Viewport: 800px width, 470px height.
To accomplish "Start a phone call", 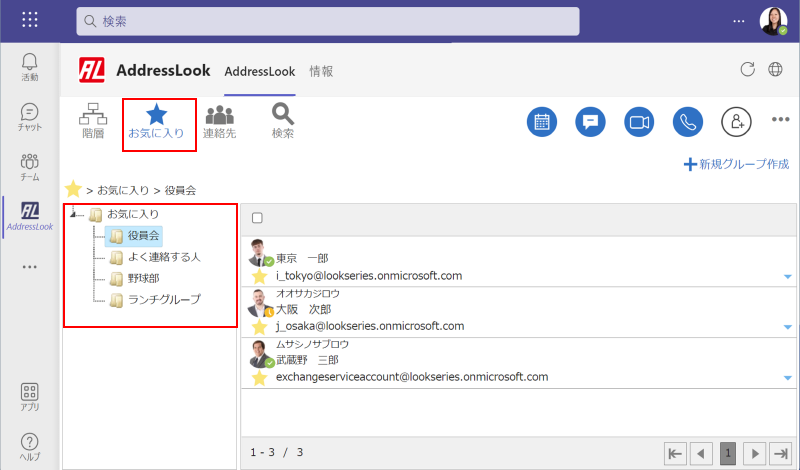I will (687, 122).
